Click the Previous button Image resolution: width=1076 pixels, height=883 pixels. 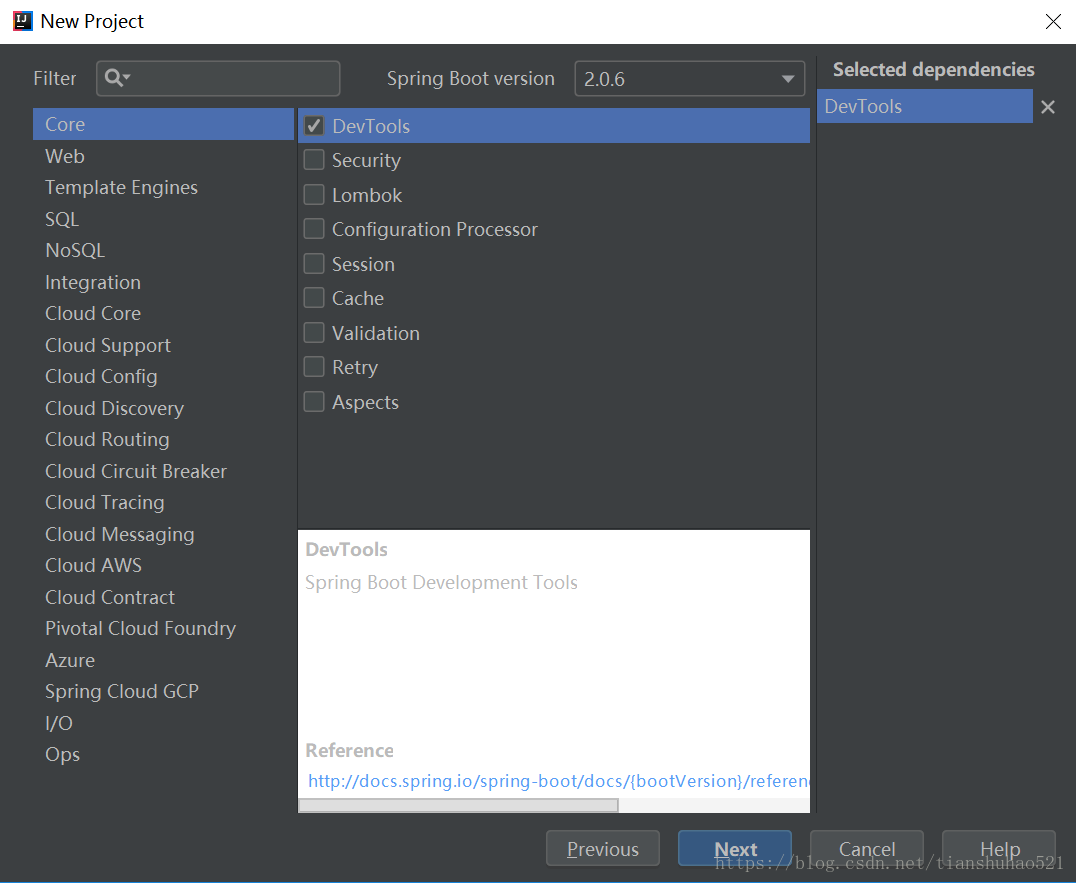[x=603, y=849]
